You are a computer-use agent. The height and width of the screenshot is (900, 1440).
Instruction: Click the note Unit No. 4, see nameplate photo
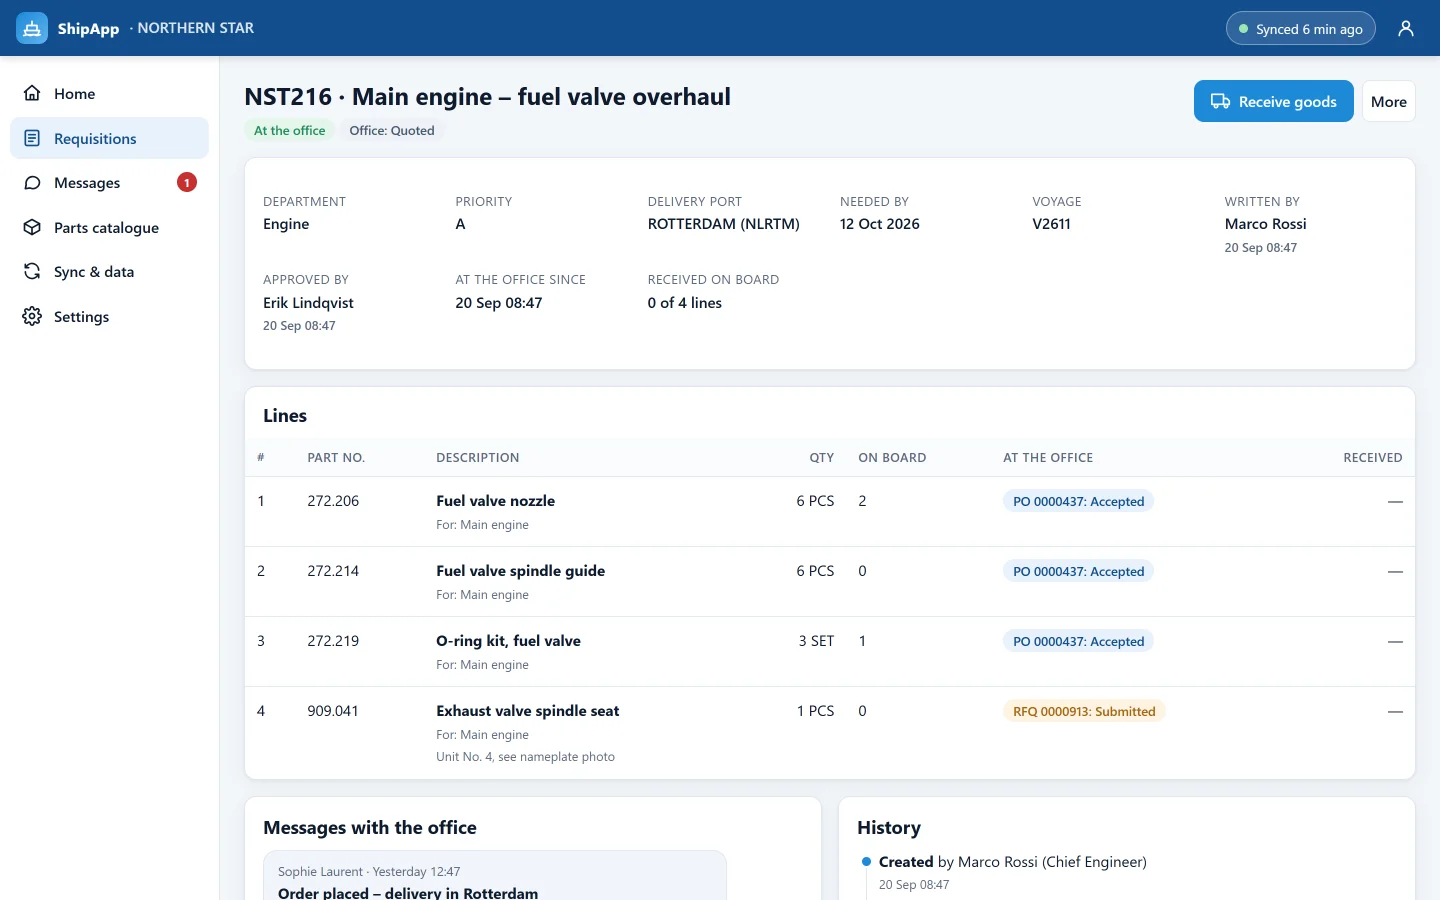pos(525,757)
